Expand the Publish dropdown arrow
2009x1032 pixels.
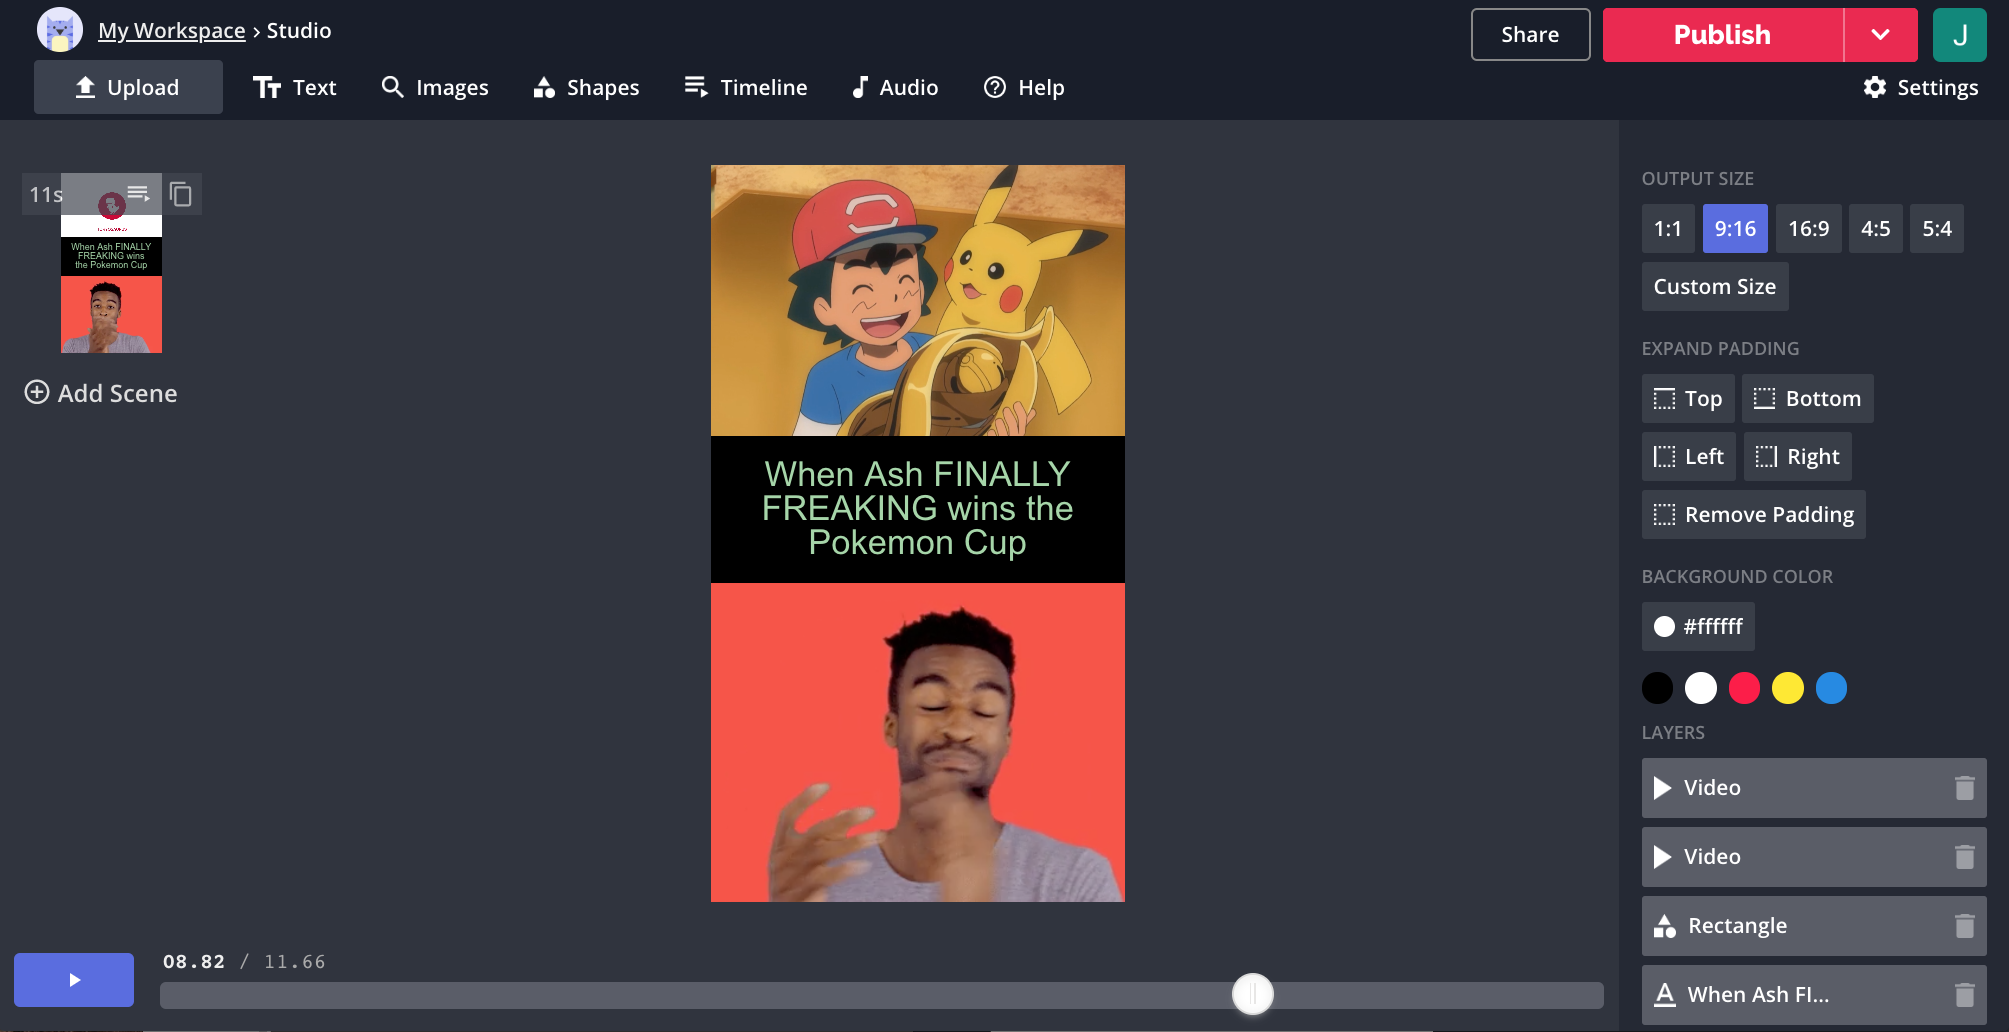point(1880,35)
